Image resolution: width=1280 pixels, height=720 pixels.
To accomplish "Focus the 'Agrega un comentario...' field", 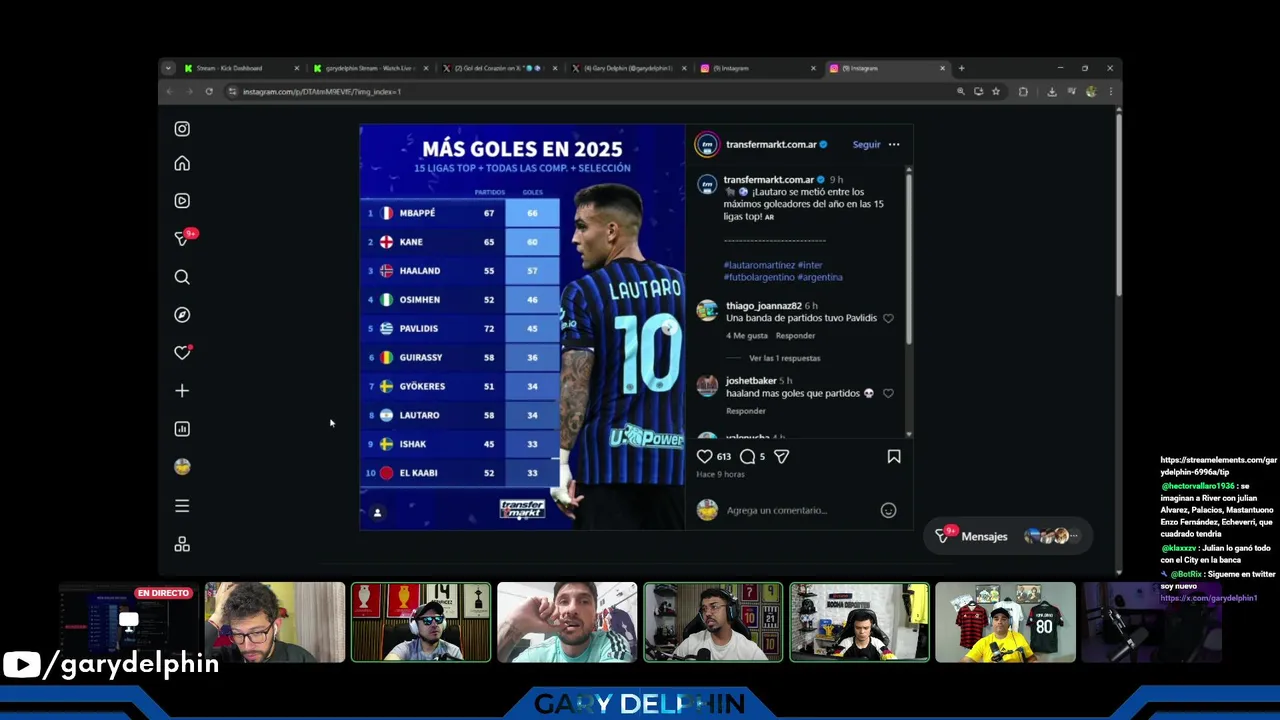I will click(777, 510).
